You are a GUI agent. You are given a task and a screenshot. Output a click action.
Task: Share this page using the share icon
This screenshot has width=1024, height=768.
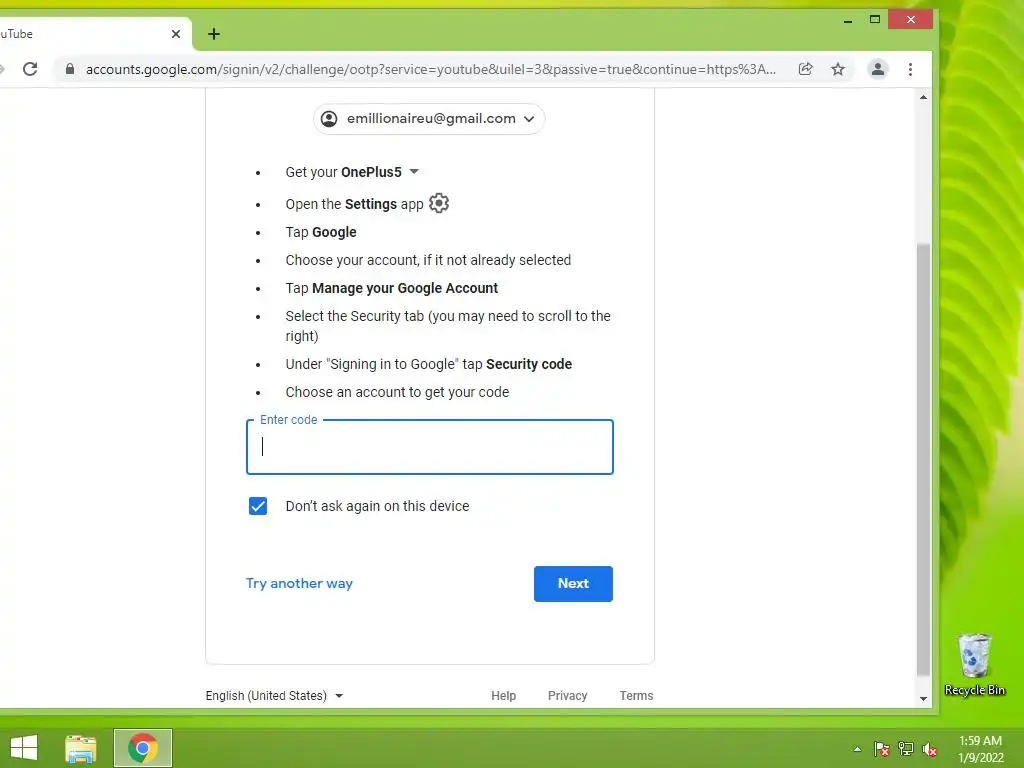[805, 69]
